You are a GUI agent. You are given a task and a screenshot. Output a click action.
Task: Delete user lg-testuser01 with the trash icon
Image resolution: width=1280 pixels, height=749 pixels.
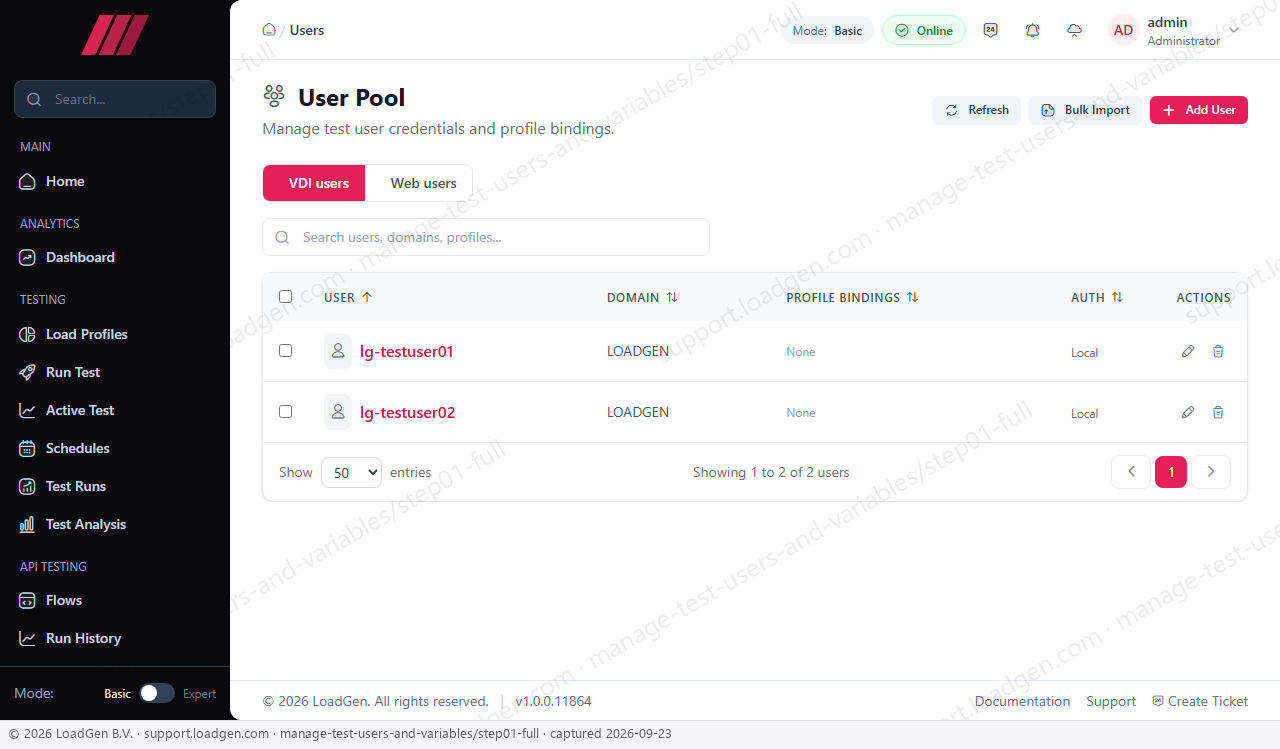click(1218, 351)
